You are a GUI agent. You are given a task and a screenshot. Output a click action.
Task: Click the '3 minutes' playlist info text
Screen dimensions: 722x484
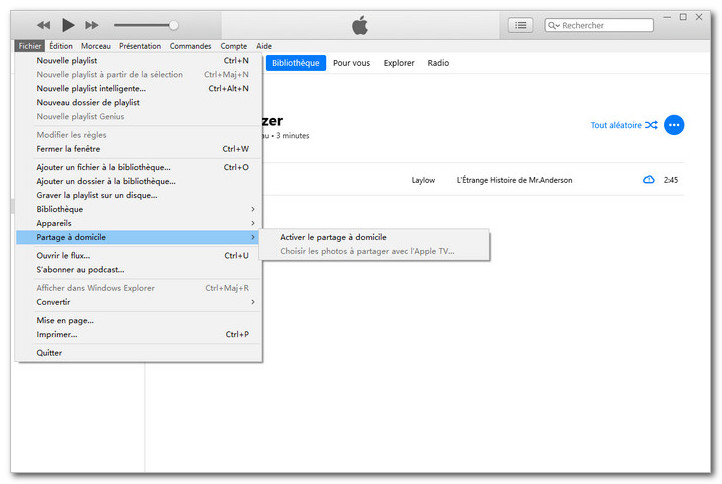coord(292,135)
